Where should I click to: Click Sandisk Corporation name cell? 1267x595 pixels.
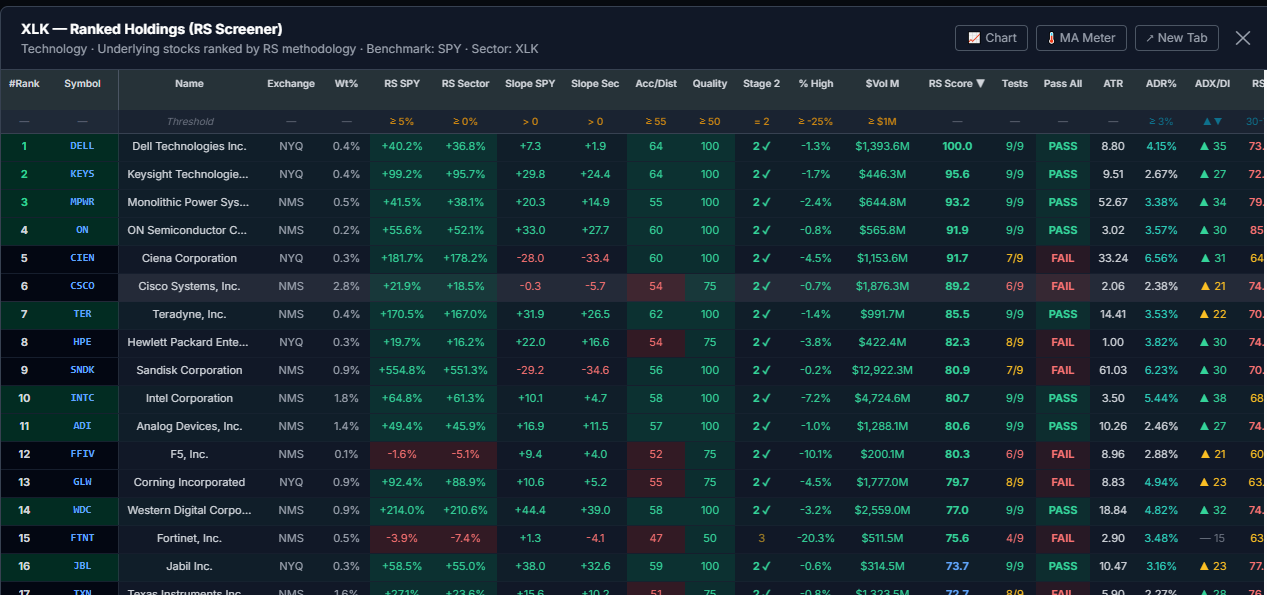(x=189, y=370)
